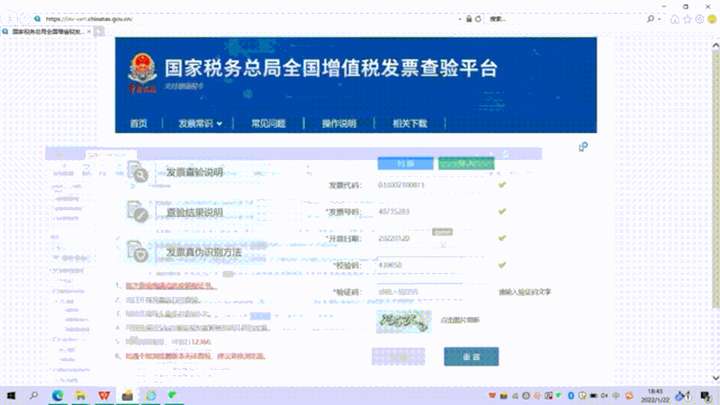Viewport: 720px width, 405px height.
Task: Click the scrollbar up arrow
Action: (x=715, y=45)
